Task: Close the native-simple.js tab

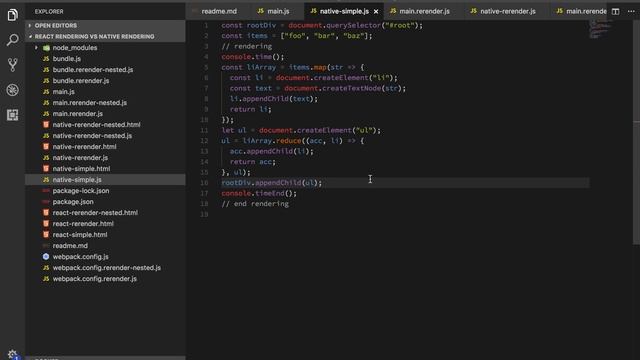Action: point(376,11)
